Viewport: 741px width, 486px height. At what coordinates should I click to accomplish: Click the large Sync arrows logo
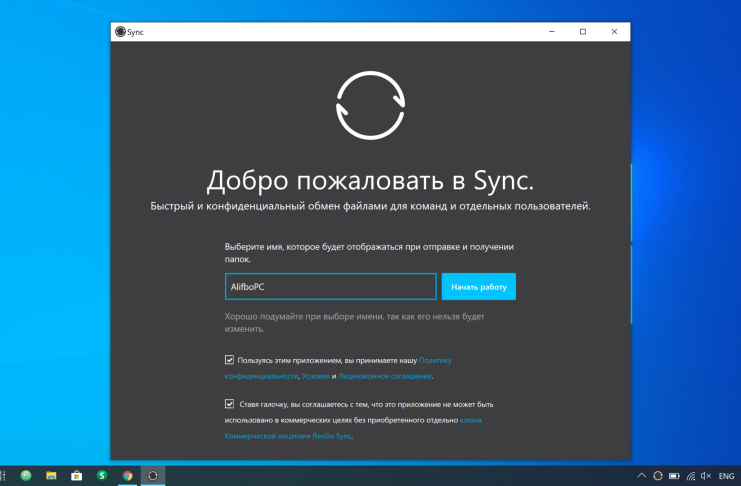[370, 105]
